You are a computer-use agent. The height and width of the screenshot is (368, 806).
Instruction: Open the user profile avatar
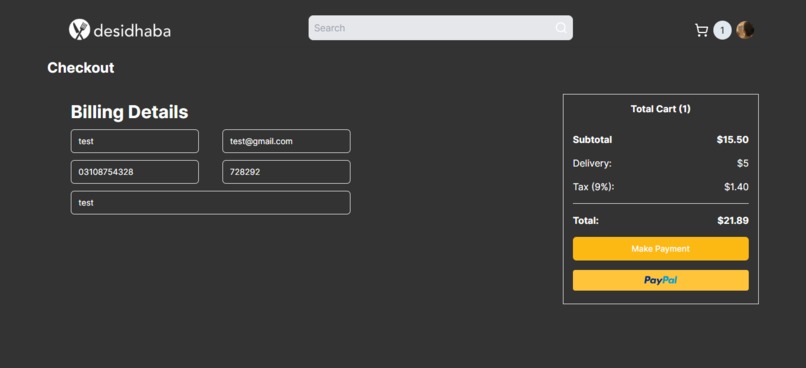coord(745,30)
